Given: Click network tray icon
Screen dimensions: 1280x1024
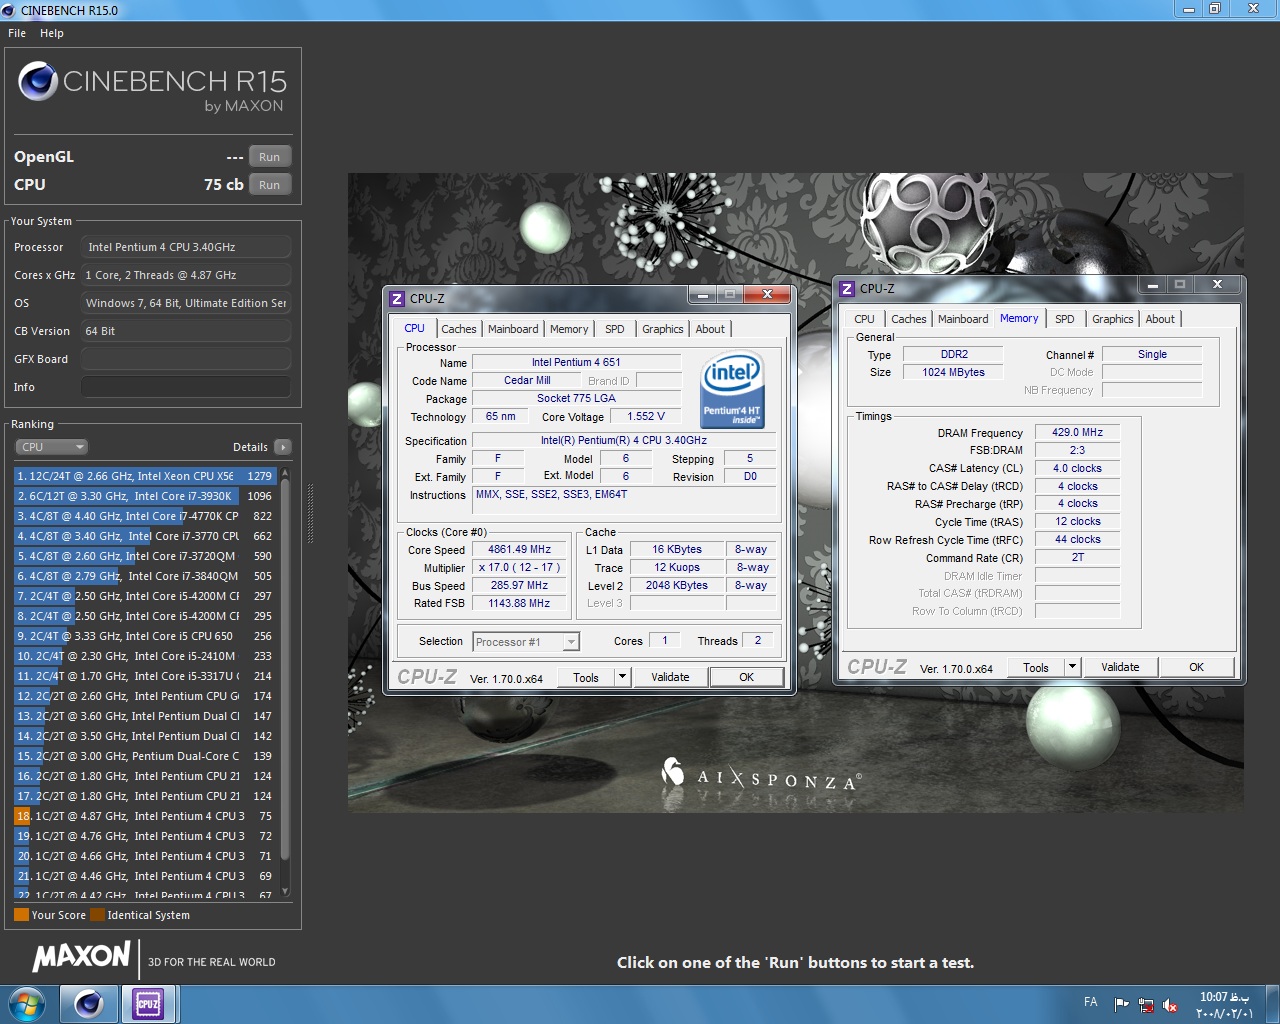Looking at the screenshot, I should (1146, 1004).
